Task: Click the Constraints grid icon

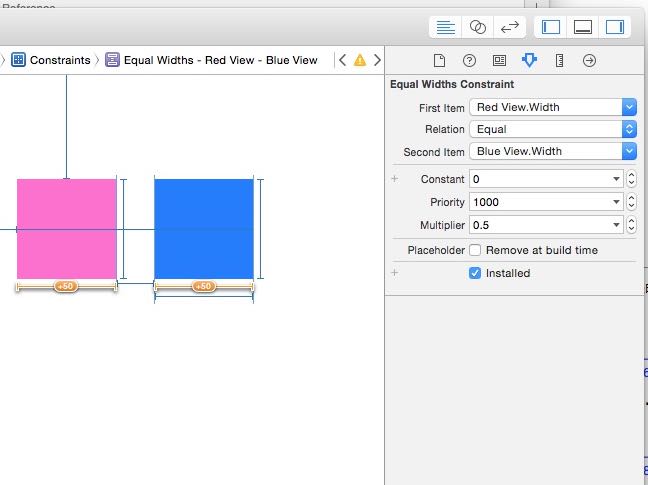Action: pyautogui.click(x=18, y=60)
